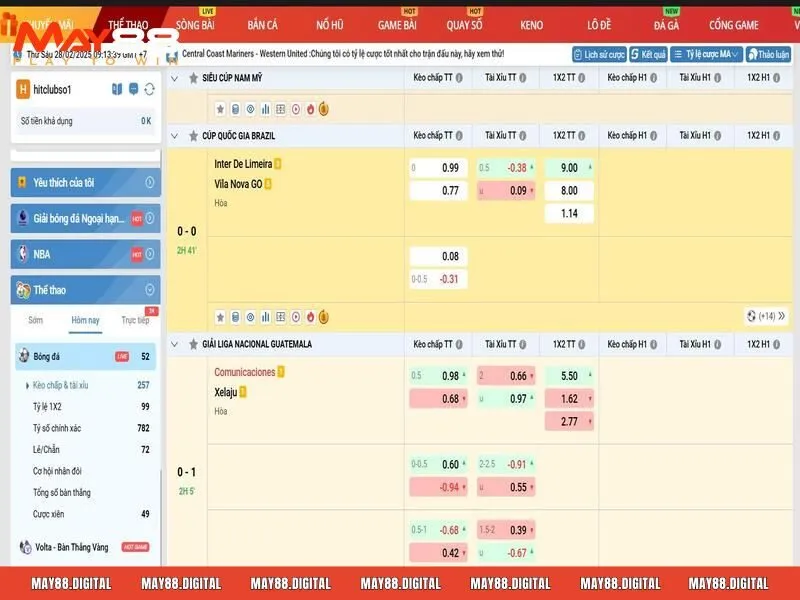Open the Nổ Hũ menu tab
Image resolution: width=800 pixels, height=600 pixels.
click(x=330, y=24)
